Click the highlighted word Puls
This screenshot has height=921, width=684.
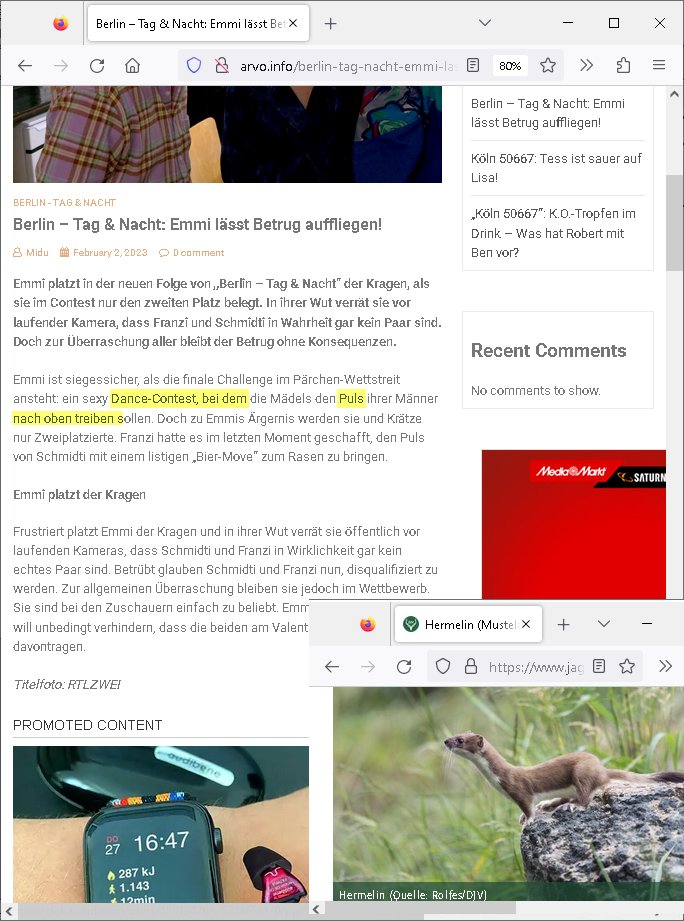[351, 399]
